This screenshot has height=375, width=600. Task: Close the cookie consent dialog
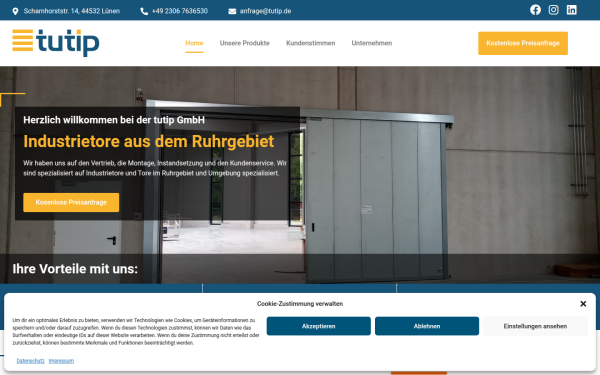(583, 303)
